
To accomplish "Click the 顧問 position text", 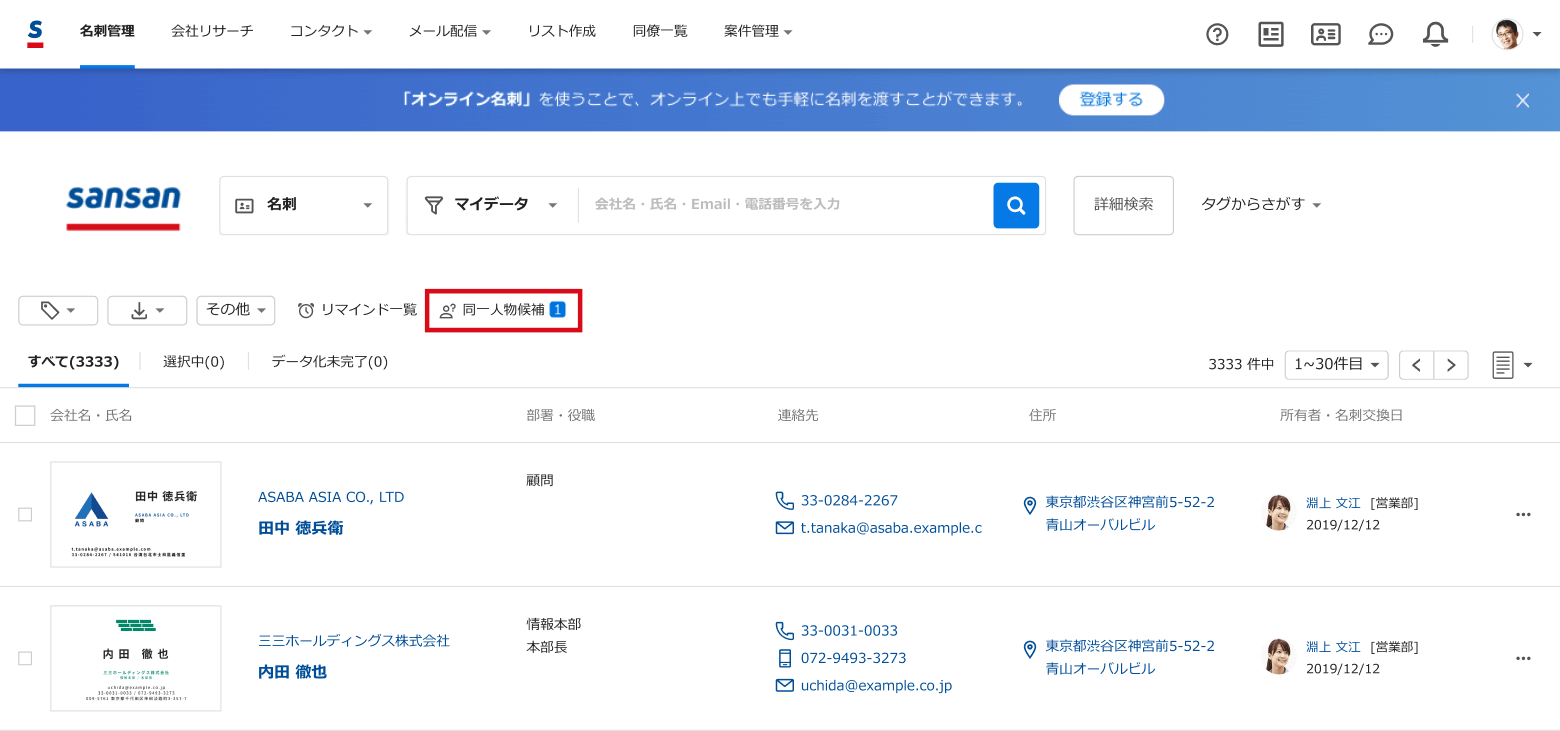I will [540, 480].
